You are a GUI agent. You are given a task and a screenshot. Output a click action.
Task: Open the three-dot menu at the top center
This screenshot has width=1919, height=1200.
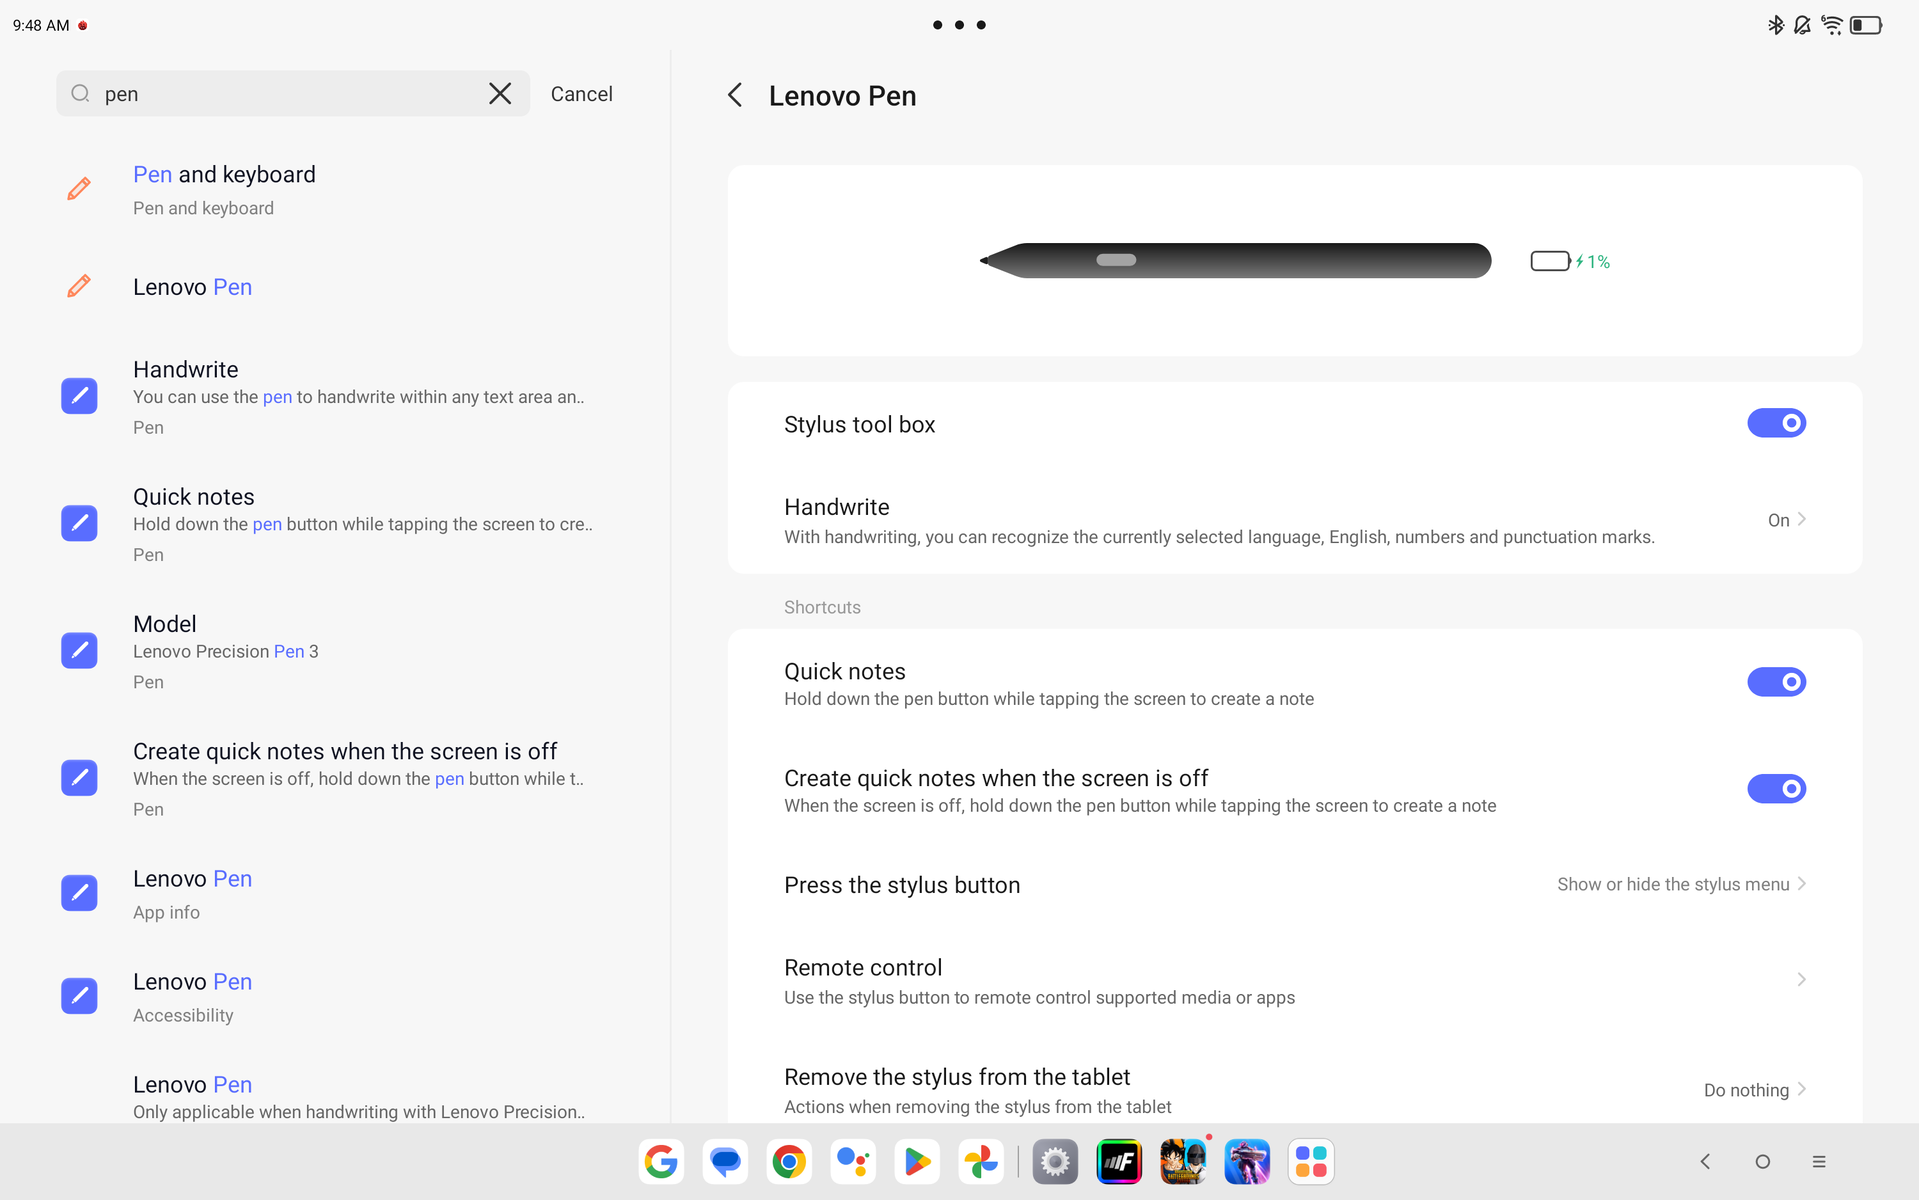(959, 25)
